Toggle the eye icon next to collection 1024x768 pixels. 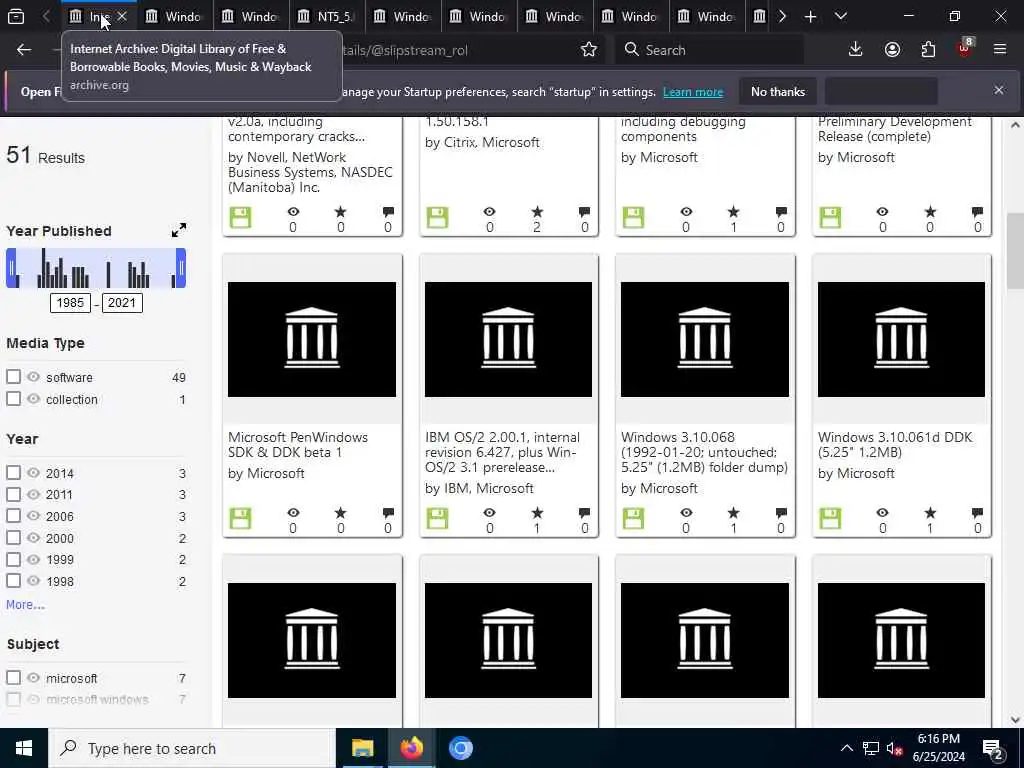click(33, 398)
